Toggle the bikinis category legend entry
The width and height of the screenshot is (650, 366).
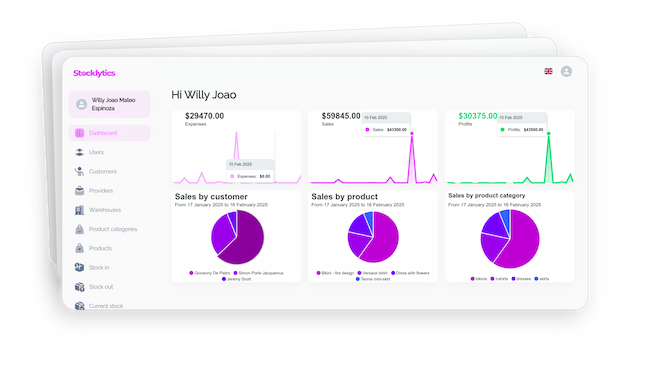(479, 279)
